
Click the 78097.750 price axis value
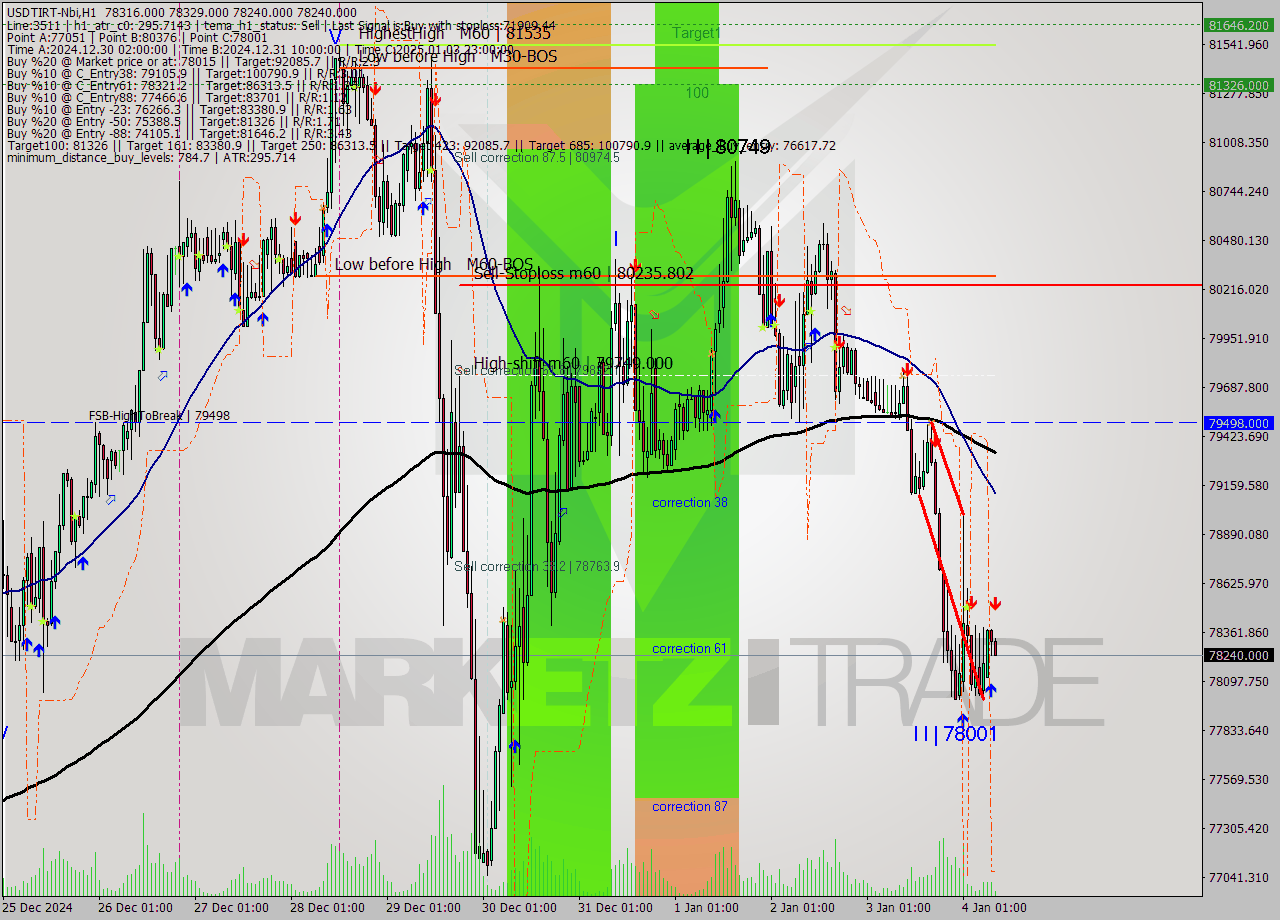[x=1239, y=681]
